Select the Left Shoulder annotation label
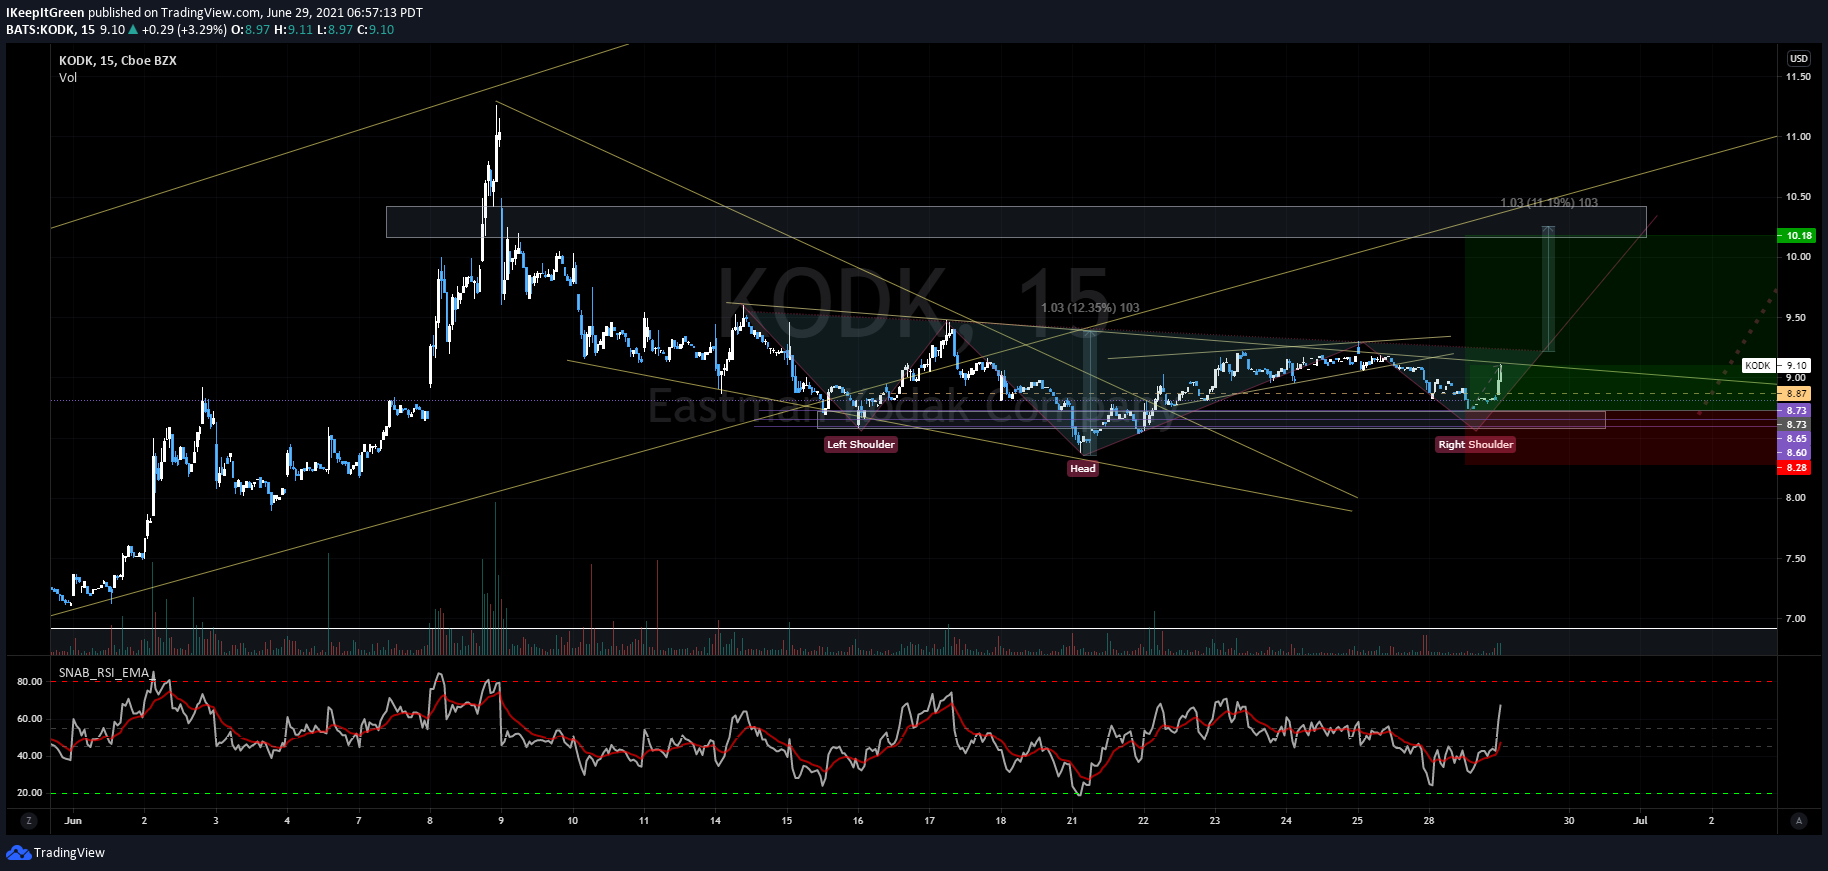The width and height of the screenshot is (1828, 871). point(861,444)
